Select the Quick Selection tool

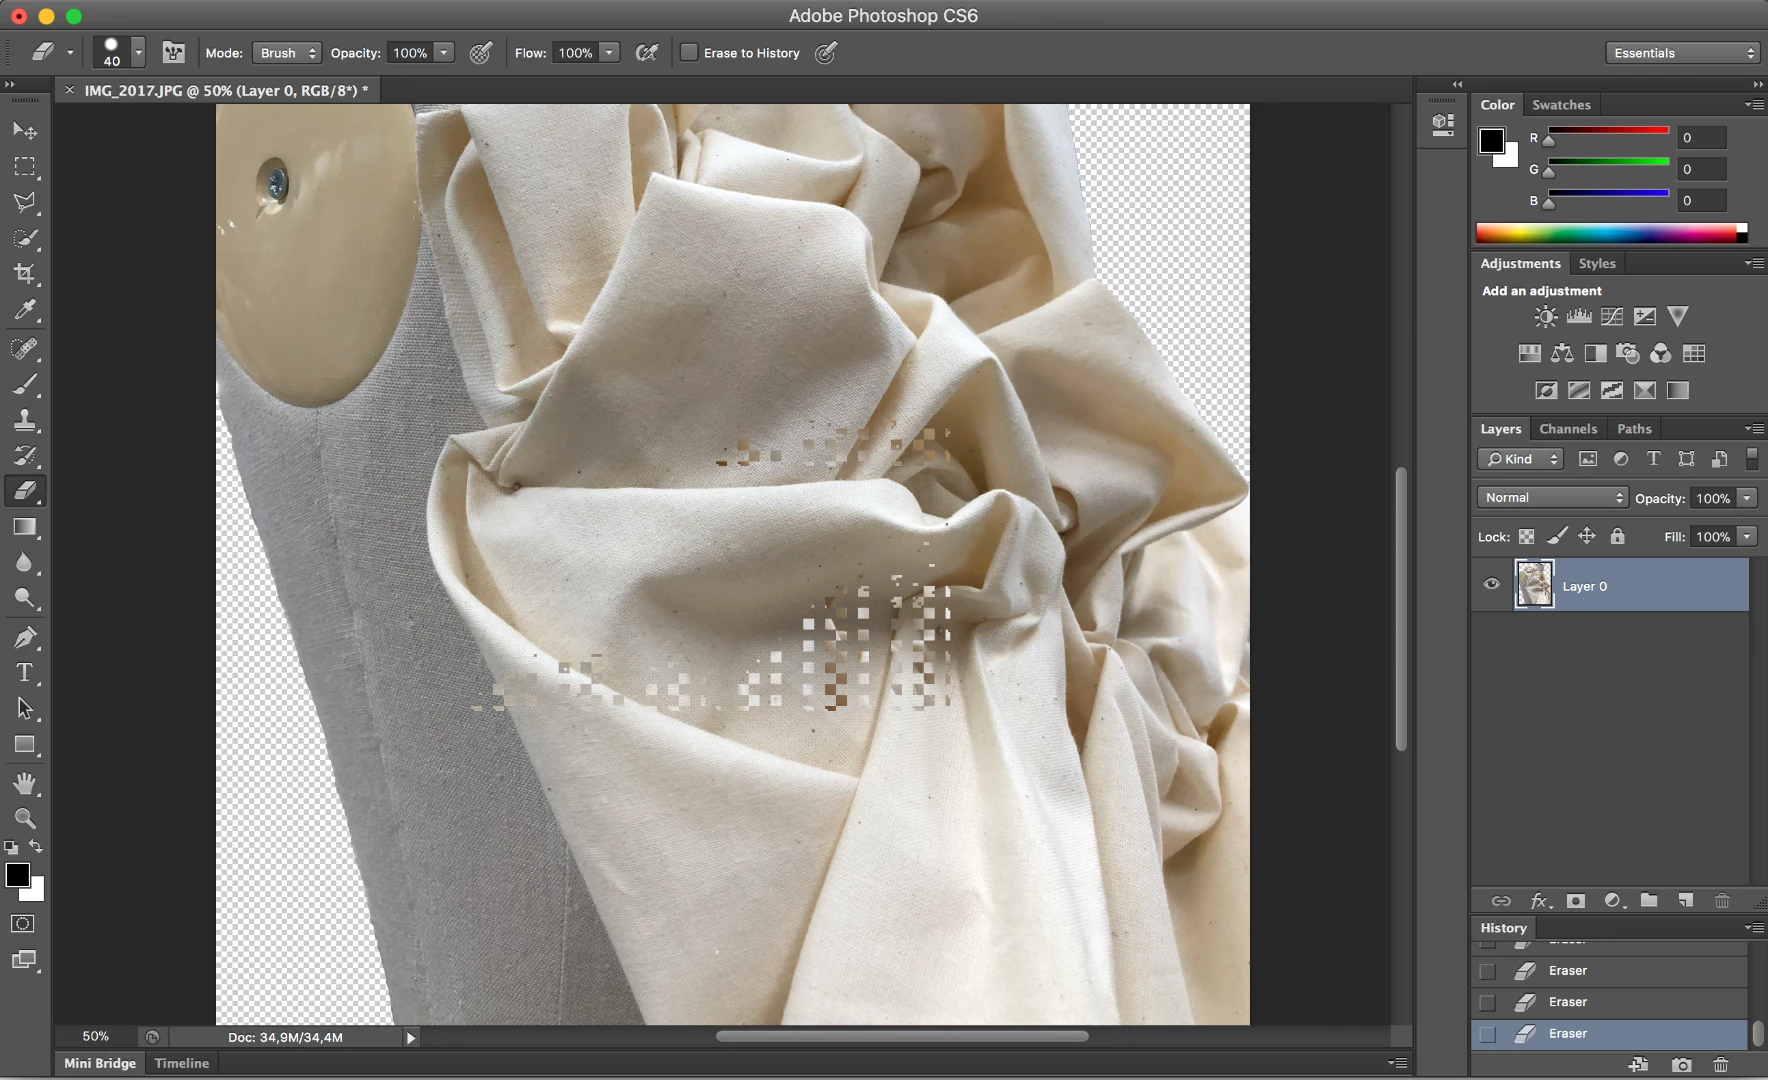click(25, 238)
